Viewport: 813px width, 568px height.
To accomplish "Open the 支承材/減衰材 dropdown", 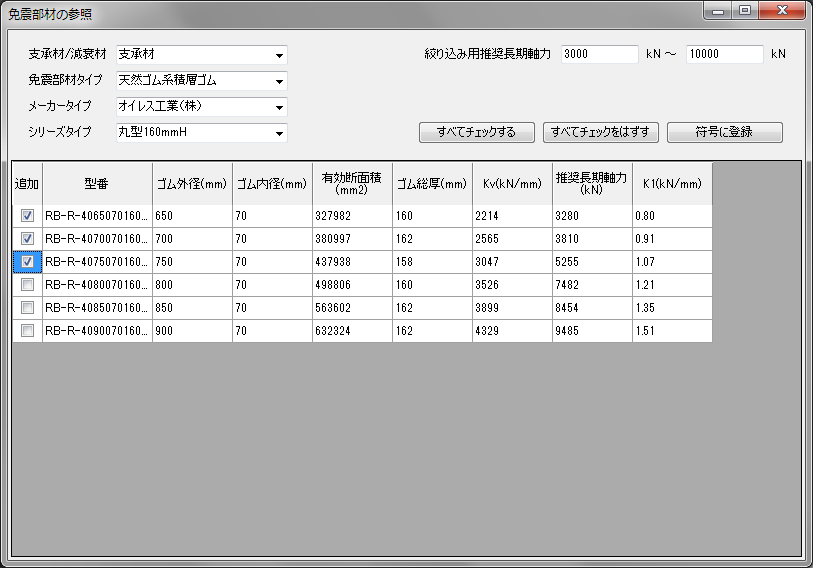I will (x=202, y=54).
